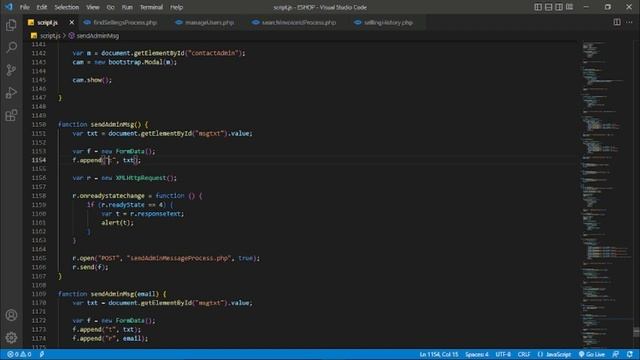The image size is (640, 360).
Task: Open the Edit menu
Action: point(42,7)
